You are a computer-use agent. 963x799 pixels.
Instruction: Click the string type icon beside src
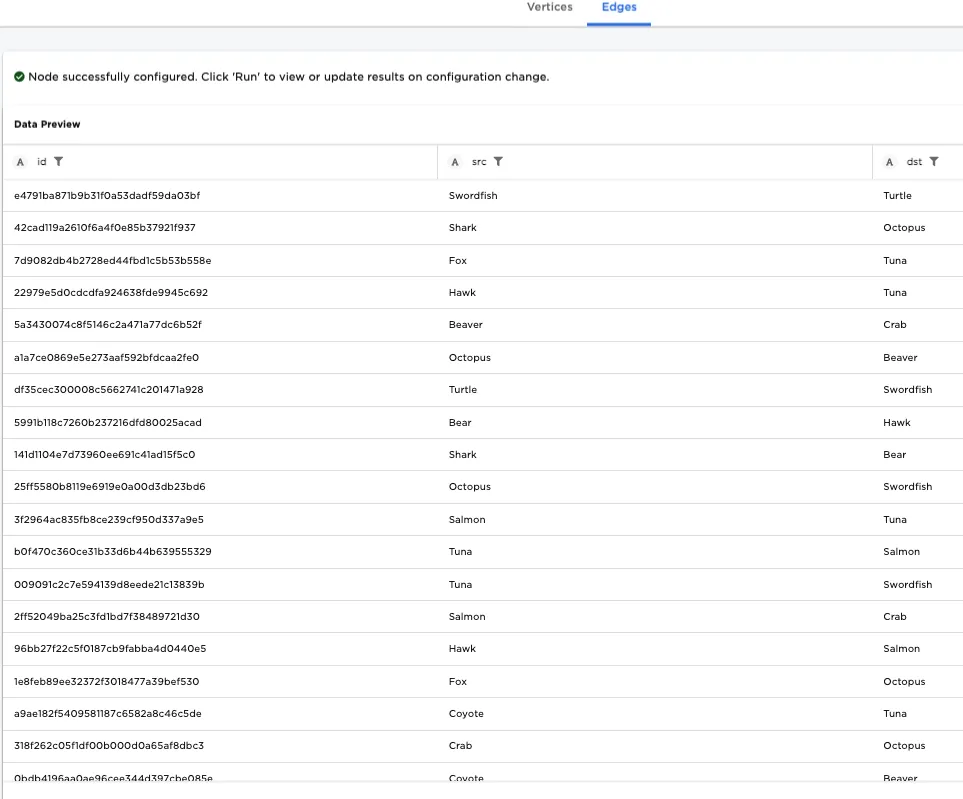(x=455, y=162)
